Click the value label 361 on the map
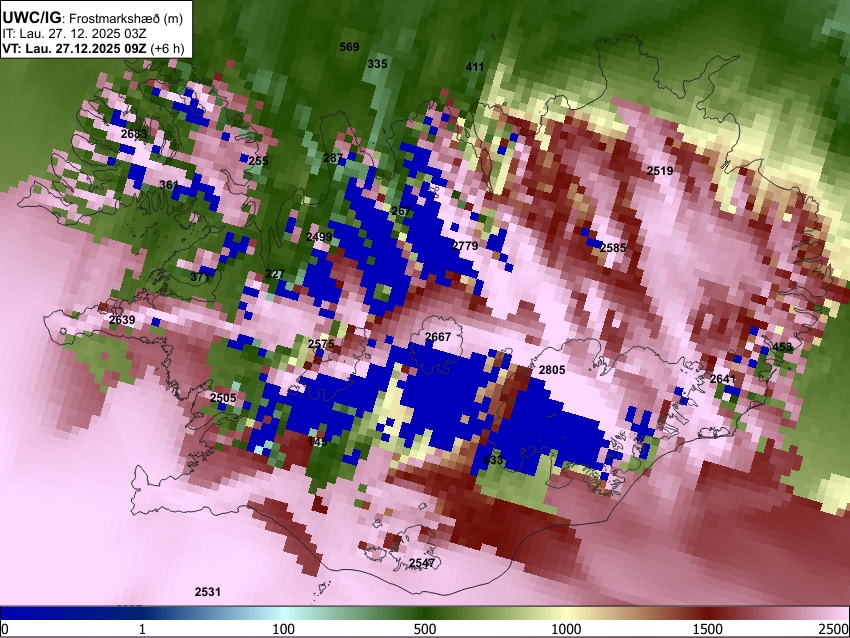 point(169,185)
